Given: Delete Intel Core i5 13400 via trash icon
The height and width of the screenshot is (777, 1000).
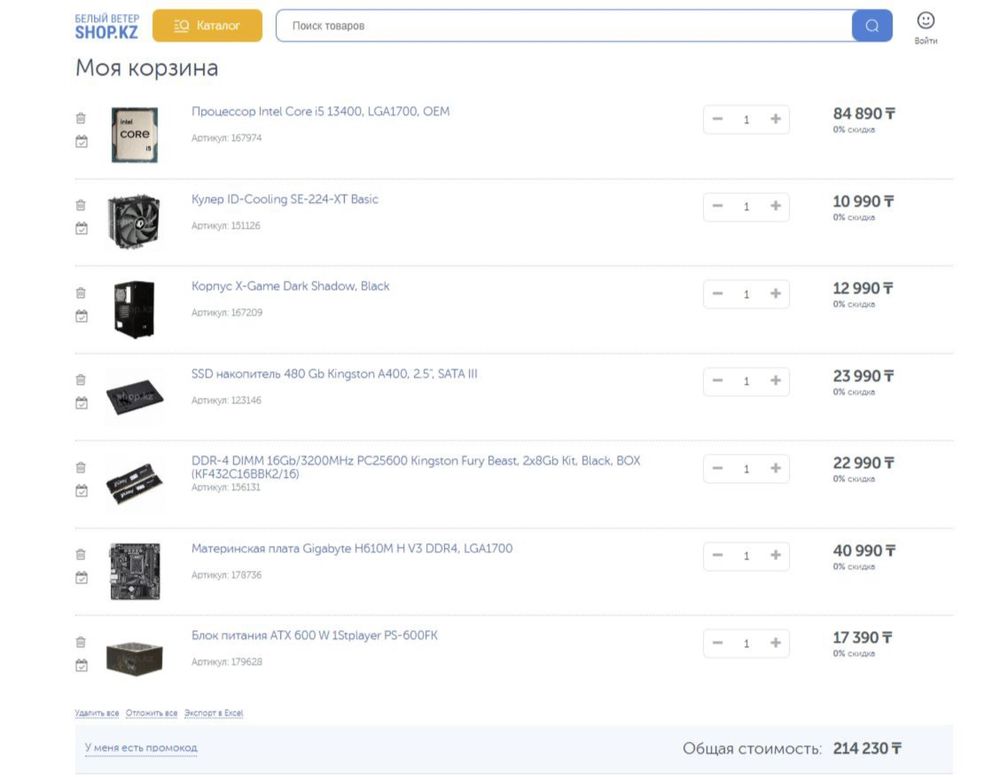Looking at the screenshot, I should [x=81, y=118].
